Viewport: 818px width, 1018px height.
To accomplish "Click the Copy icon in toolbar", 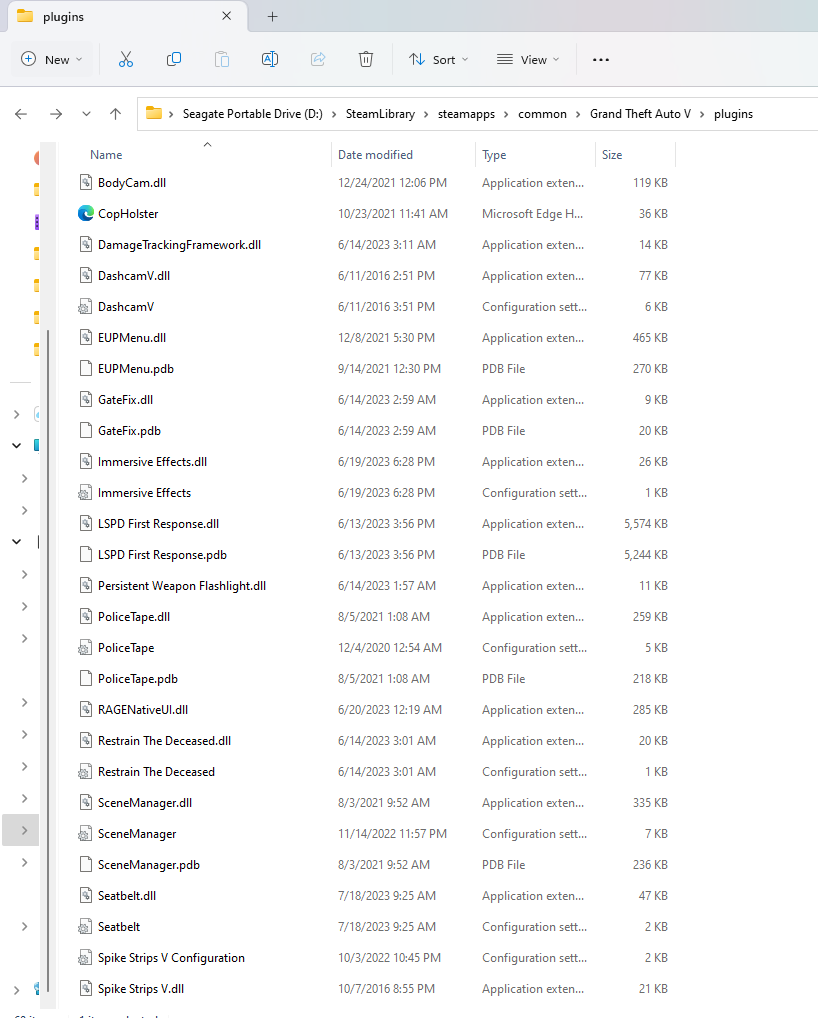I will [x=173, y=60].
